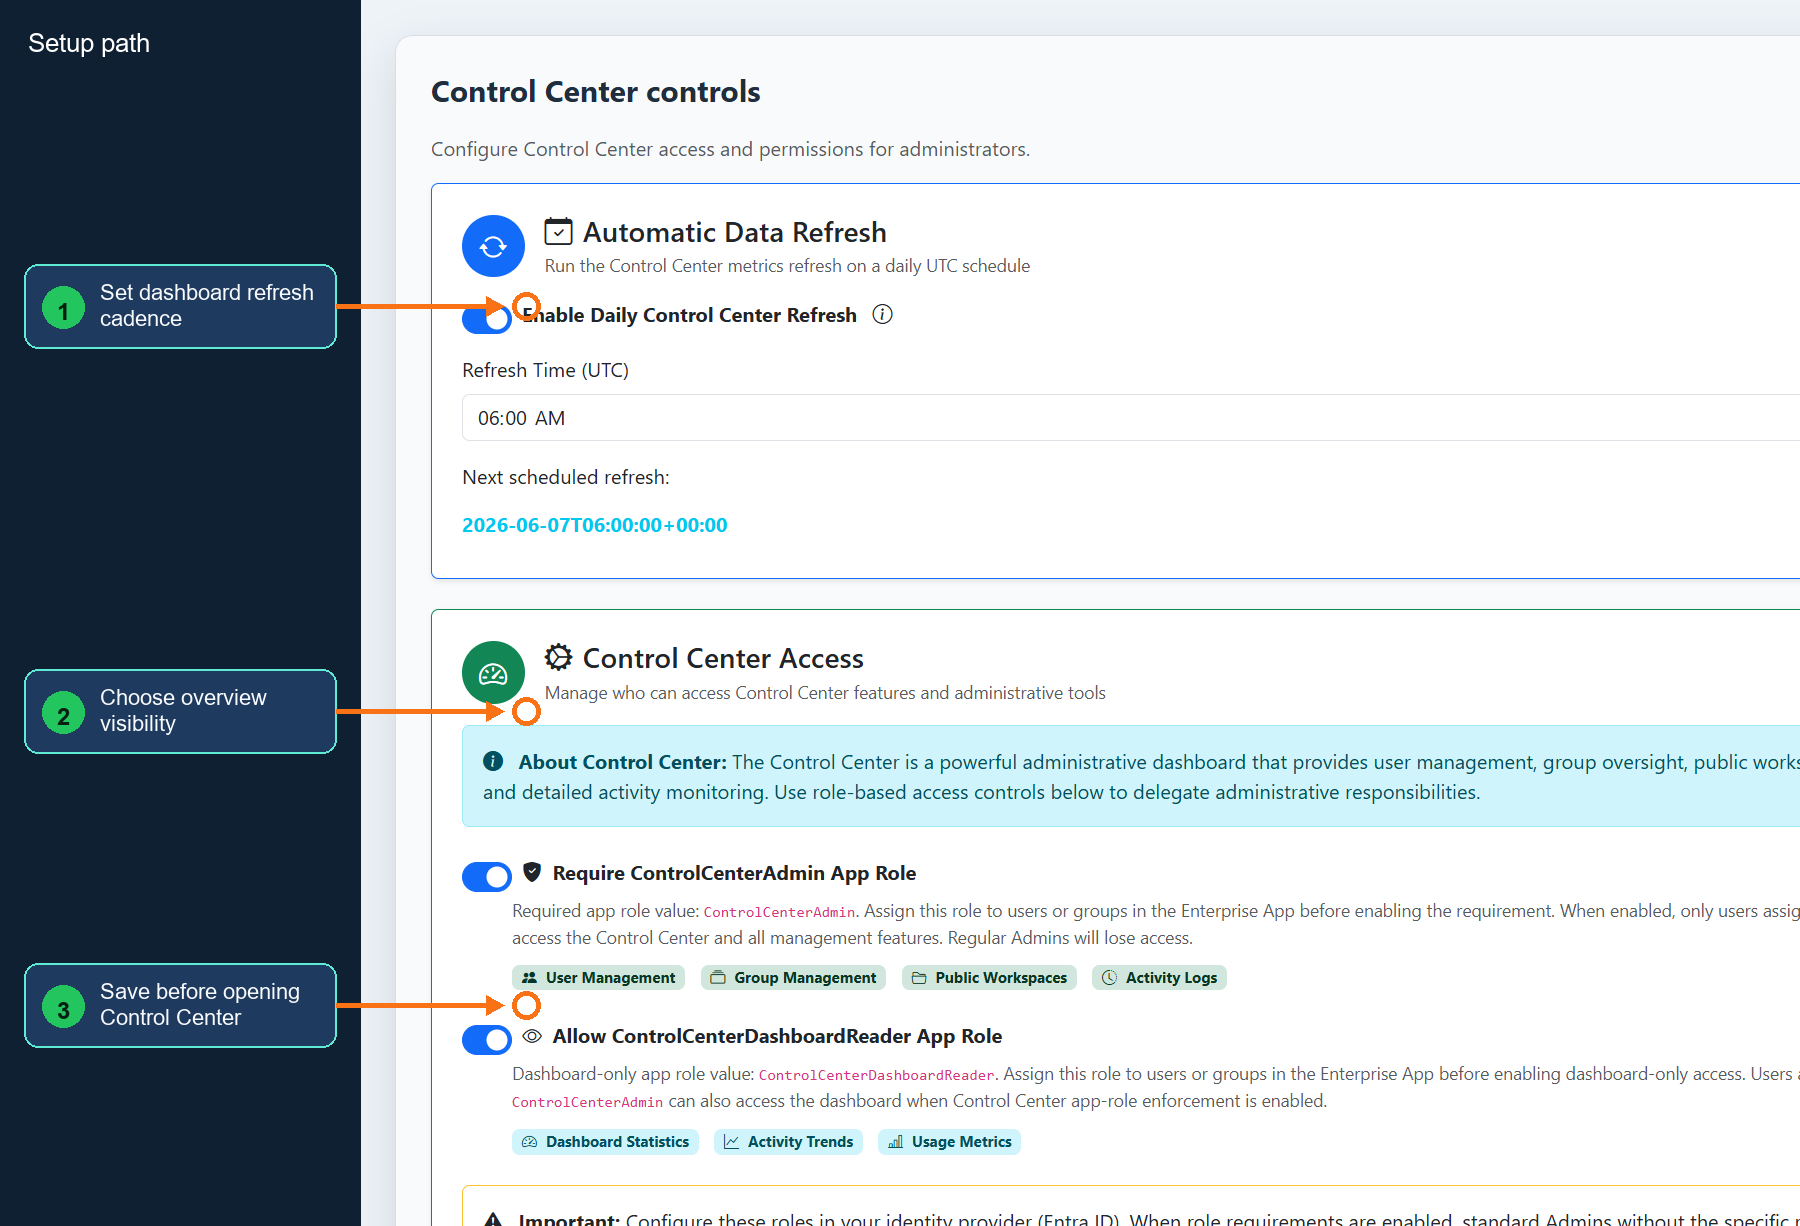Click the Setup path sidebar heading
Viewport: 1800px width, 1226px height.
click(89, 43)
